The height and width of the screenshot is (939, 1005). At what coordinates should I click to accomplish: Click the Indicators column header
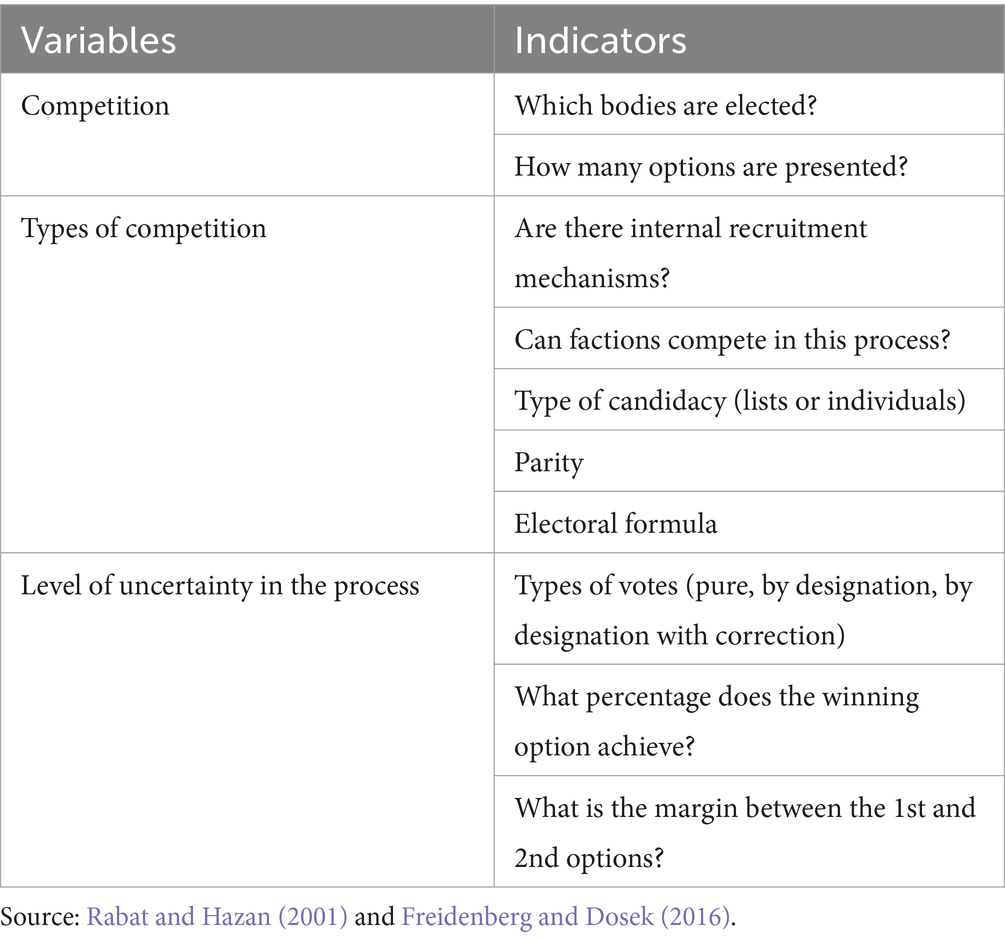pyautogui.click(x=749, y=39)
